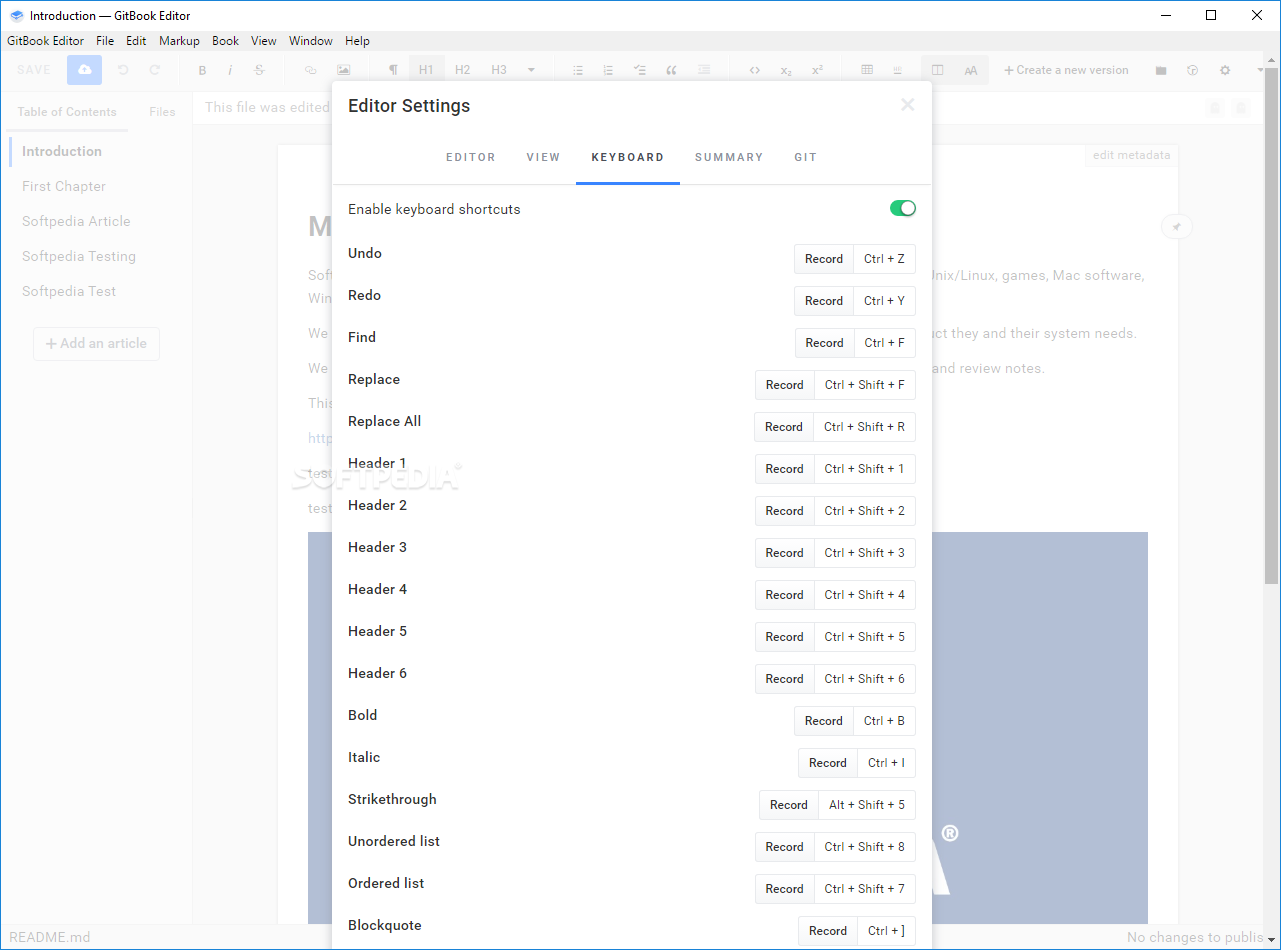Record a new shortcut for Bold

(x=824, y=721)
